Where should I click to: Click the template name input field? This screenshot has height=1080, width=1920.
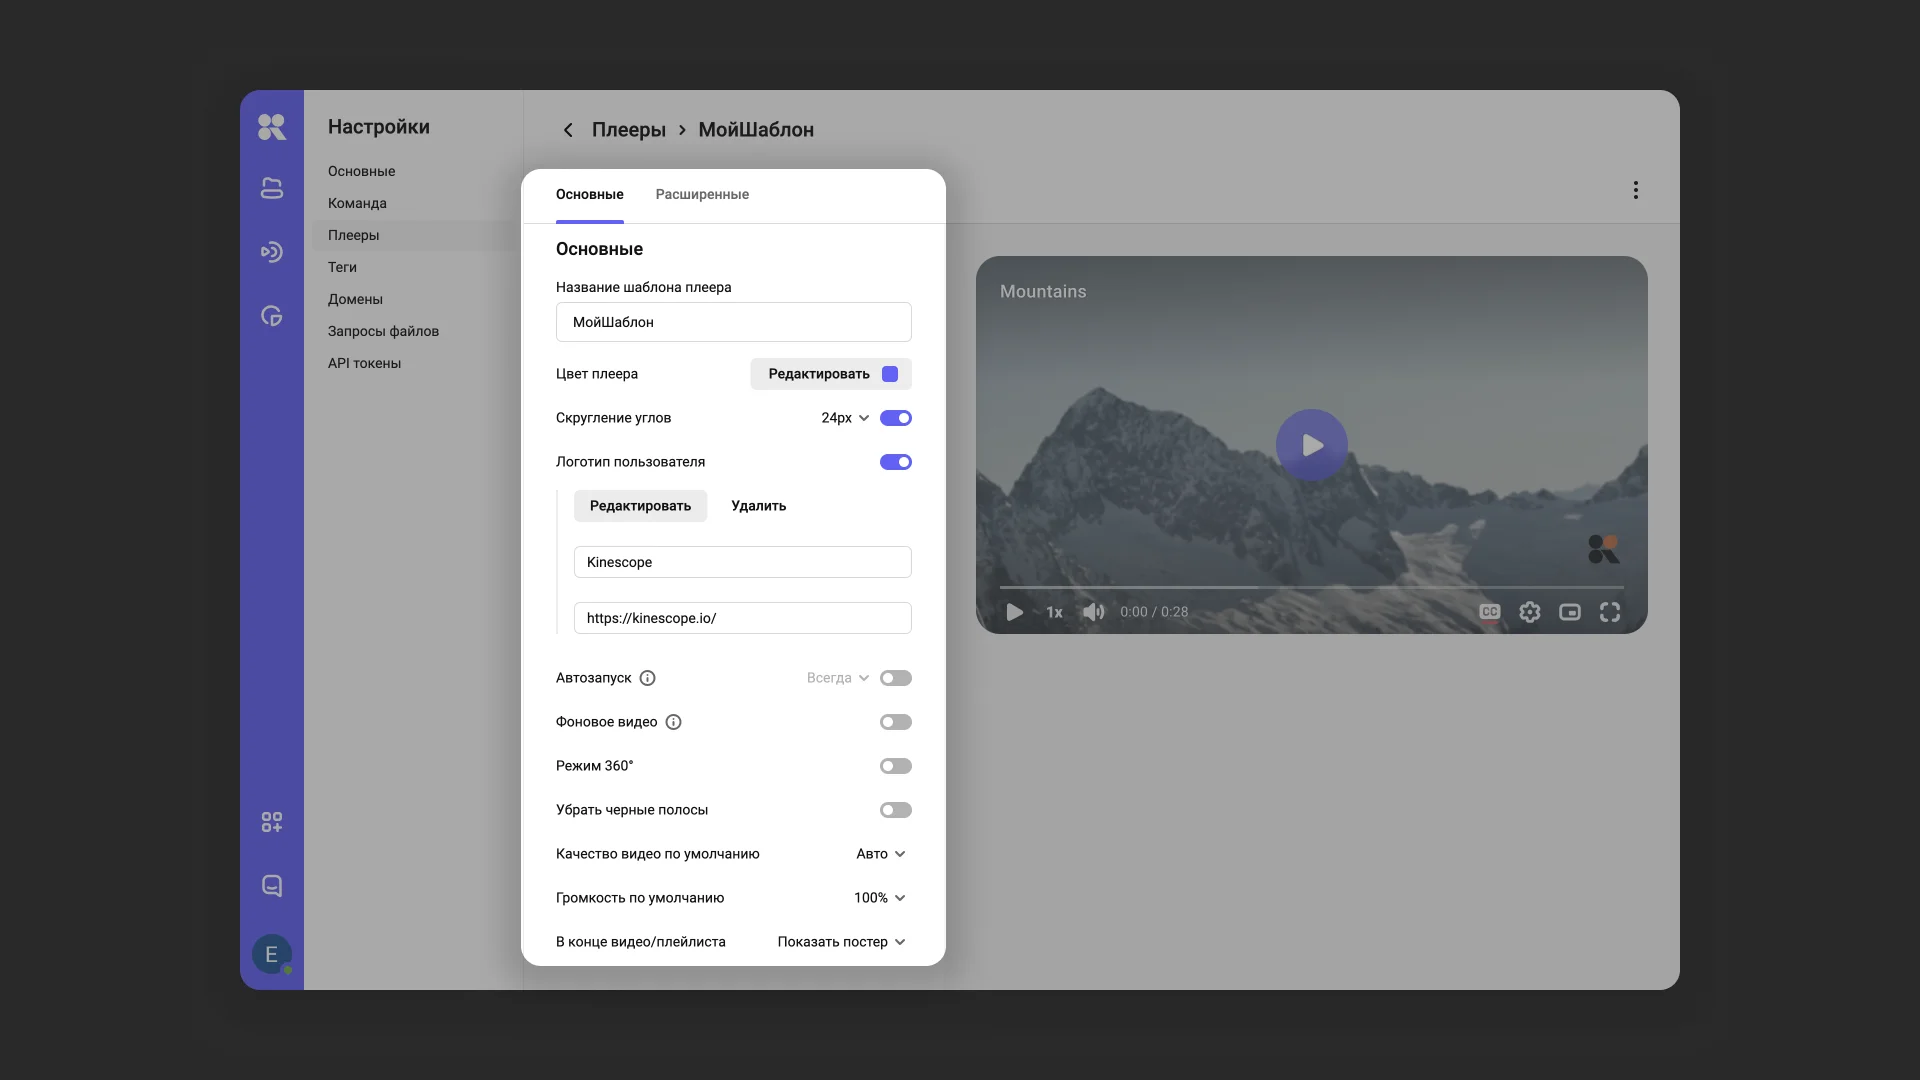(x=733, y=322)
